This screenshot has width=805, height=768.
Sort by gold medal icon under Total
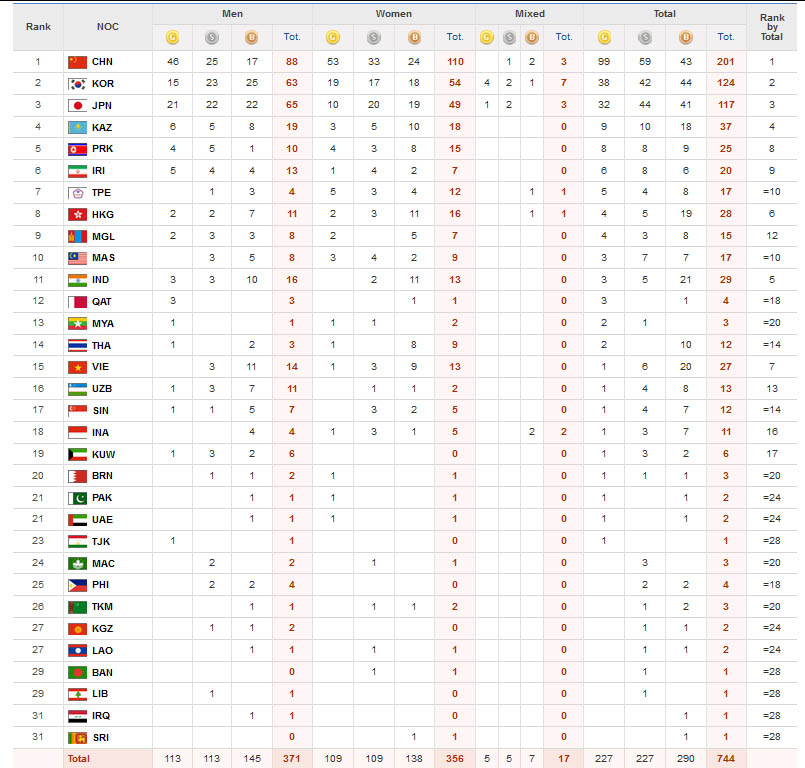point(604,38)
